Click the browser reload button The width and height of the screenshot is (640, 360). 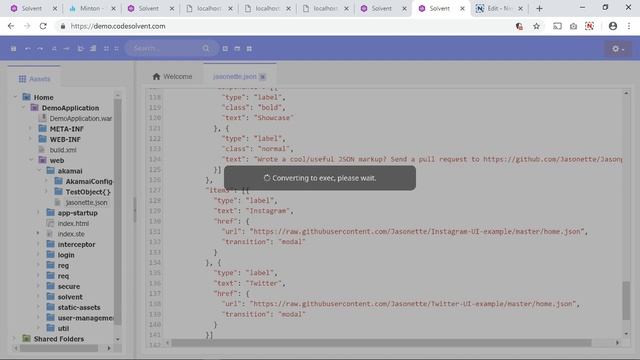click(x=43, y=26)
